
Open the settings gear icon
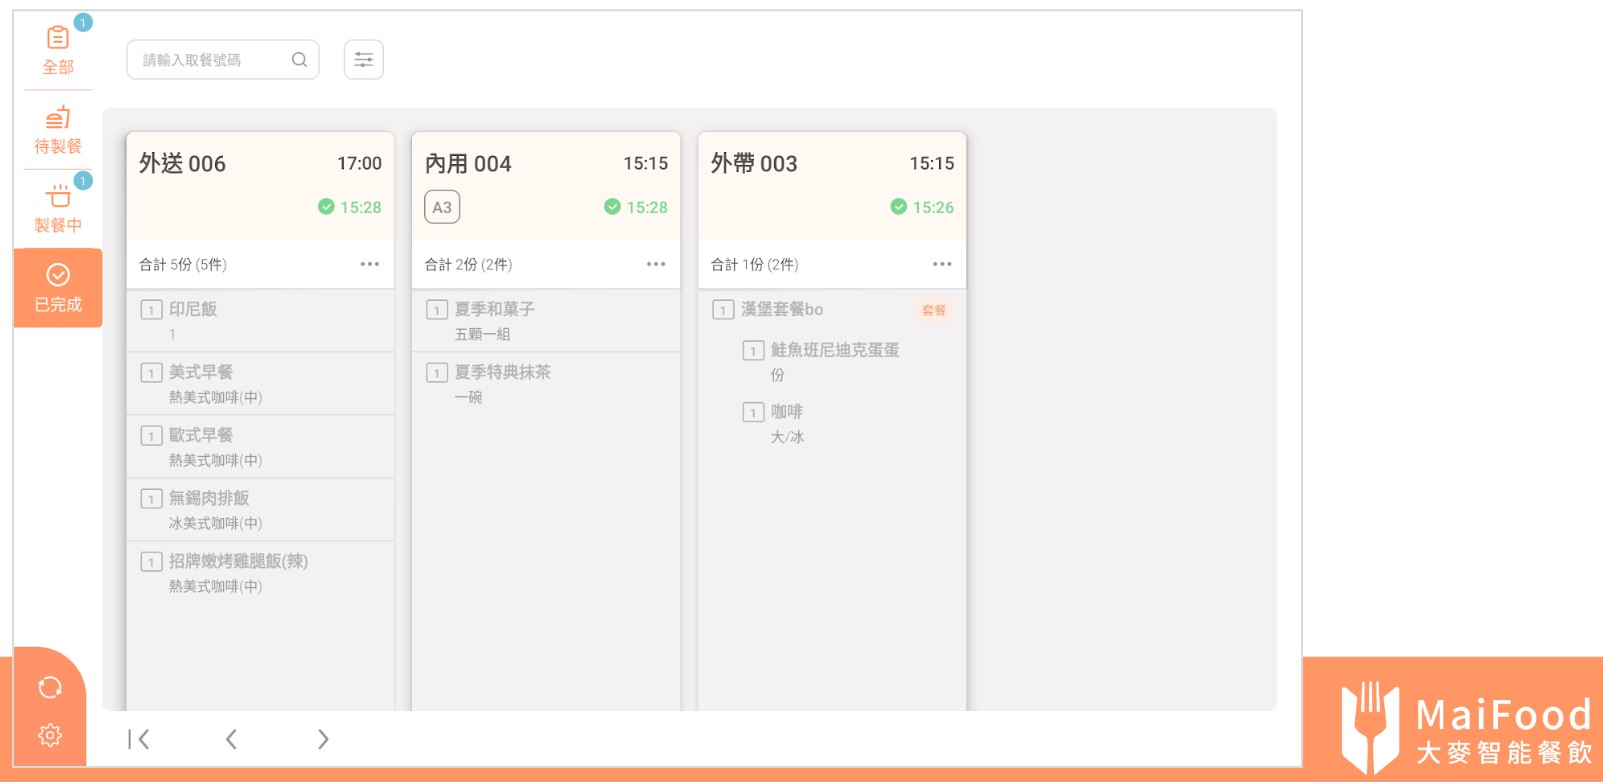(50, 735)
